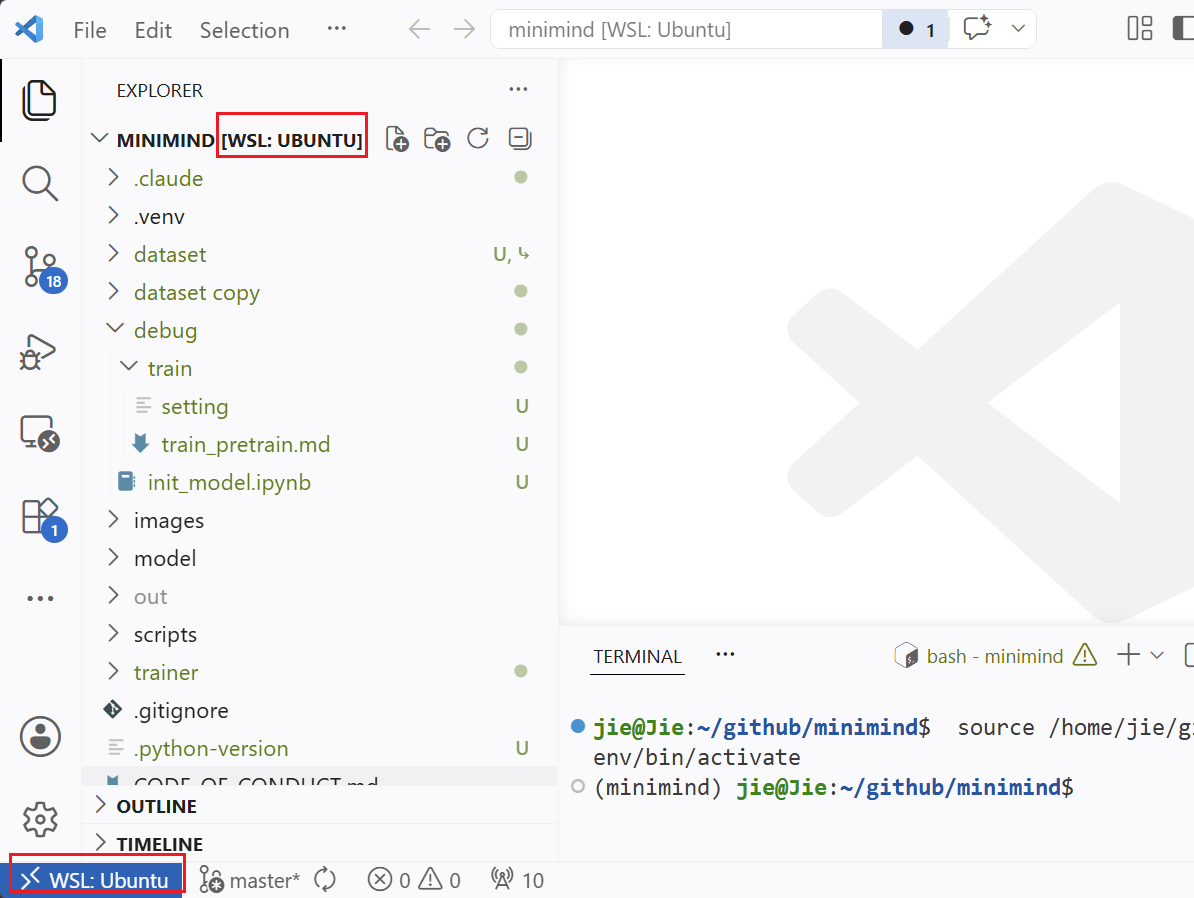Viewport: 1194px width, 898px height.
Task: Open the .gitignore file
Action: coord(320,711)
